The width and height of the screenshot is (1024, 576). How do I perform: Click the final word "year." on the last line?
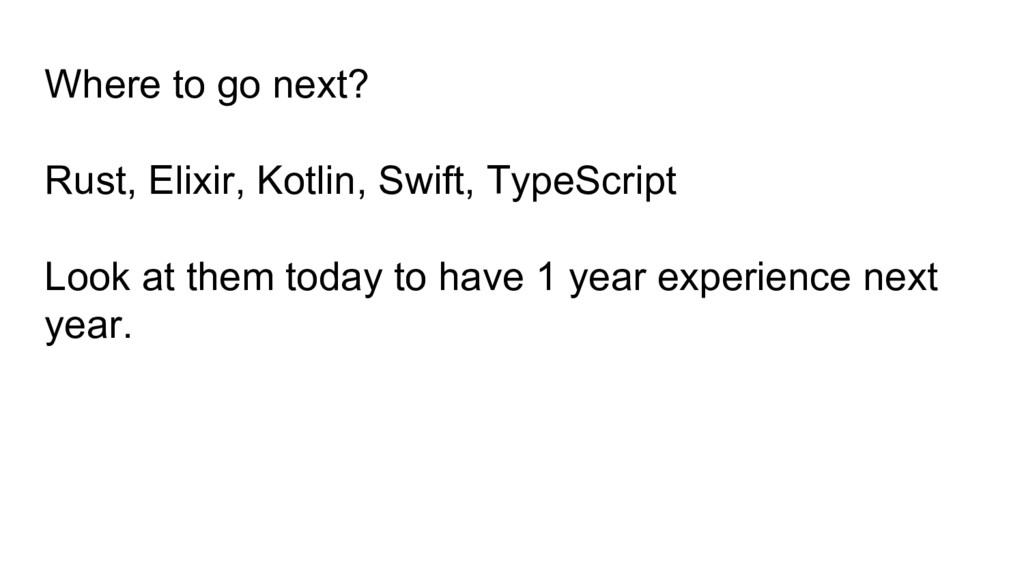88,328
